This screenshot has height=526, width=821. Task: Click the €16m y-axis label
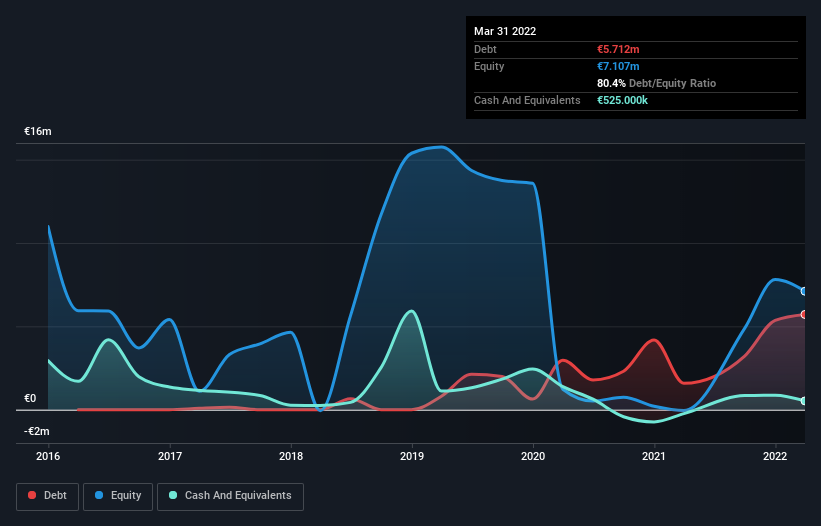(x=38, y=131)
